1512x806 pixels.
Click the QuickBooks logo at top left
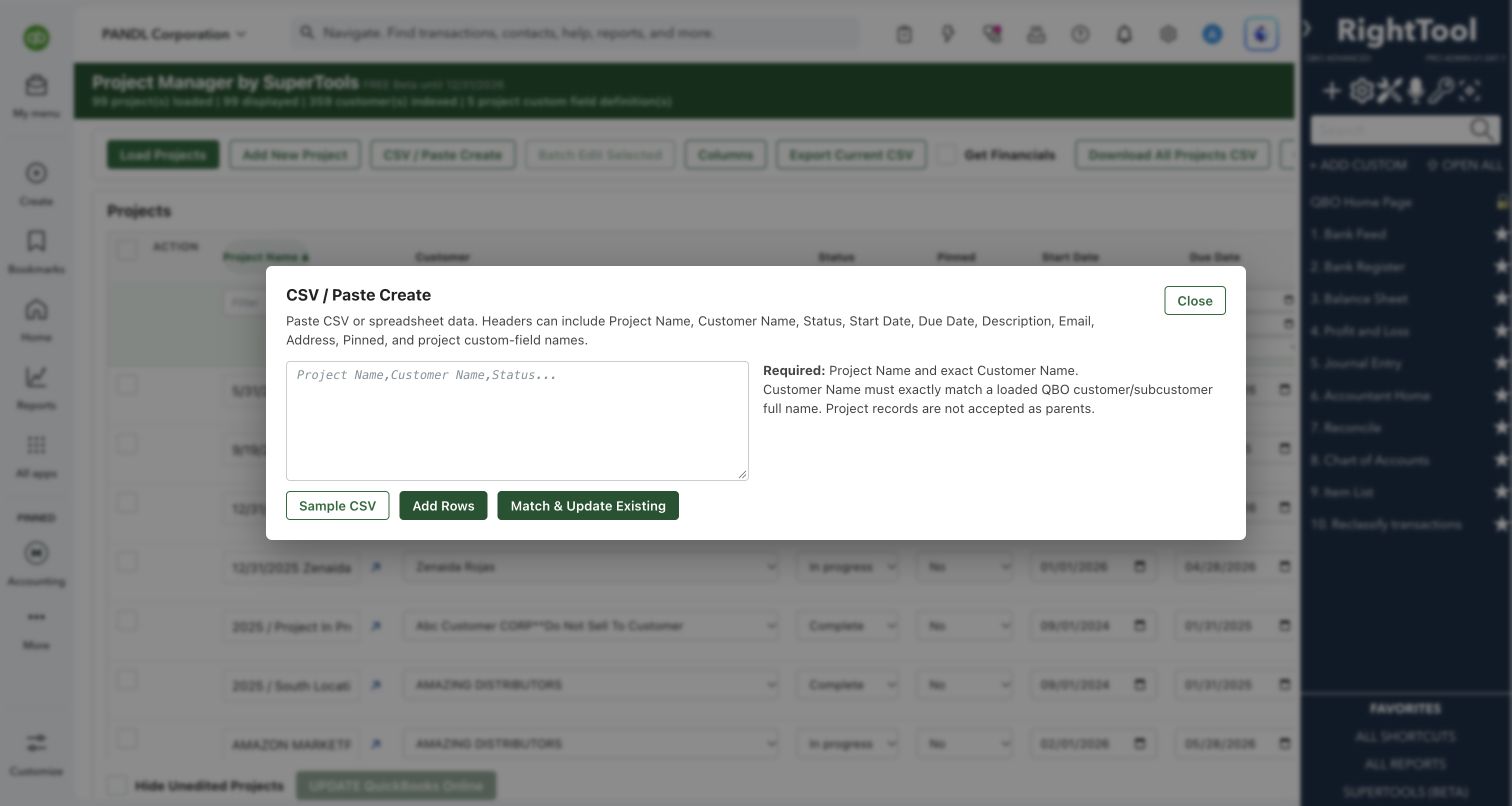coord(37,38)
